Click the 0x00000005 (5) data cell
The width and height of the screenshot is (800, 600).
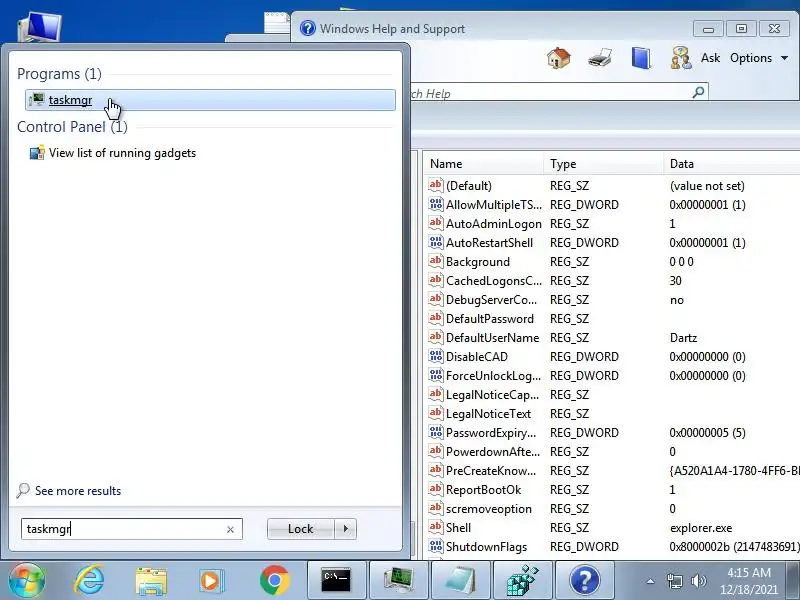(707, 433)
